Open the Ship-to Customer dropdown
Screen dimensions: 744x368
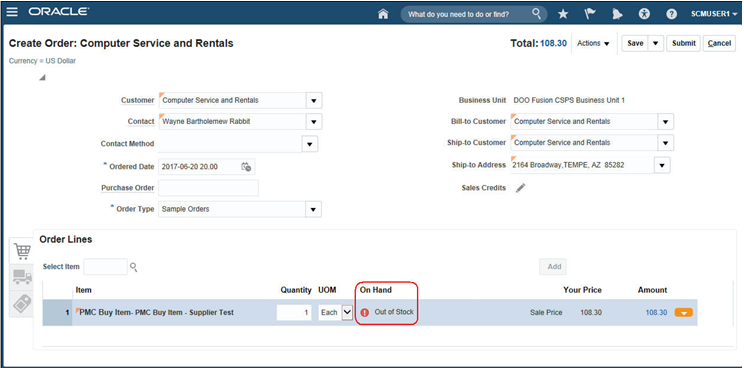pos(665,143)
